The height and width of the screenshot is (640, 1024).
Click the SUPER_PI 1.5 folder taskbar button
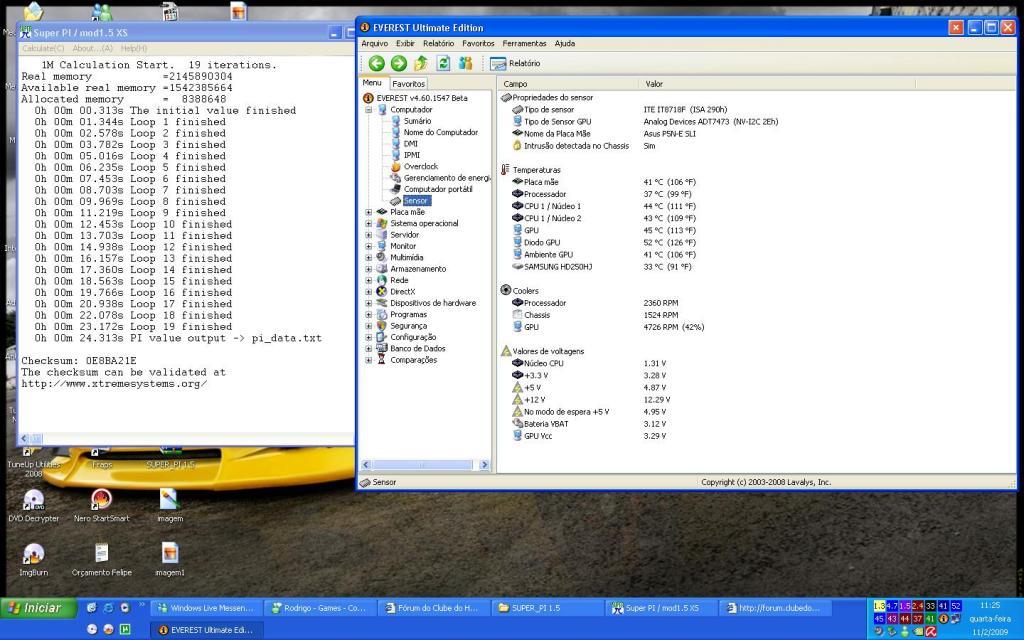[546, 608]
